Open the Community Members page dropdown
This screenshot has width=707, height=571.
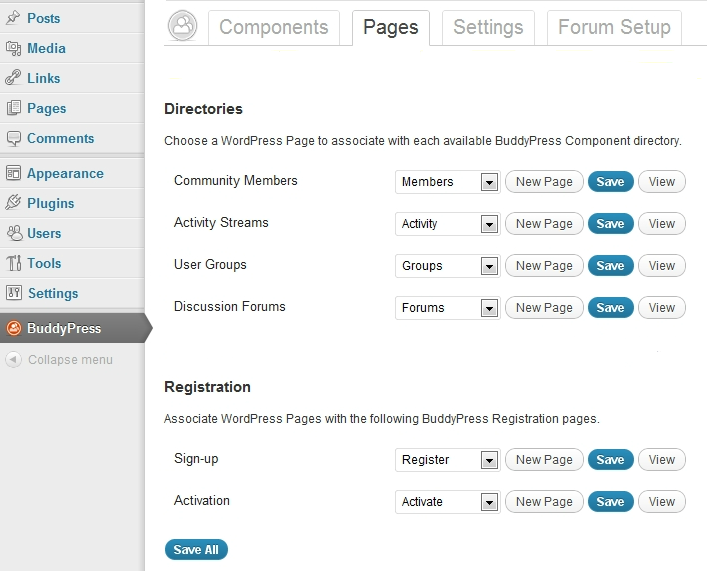coord(489,182)
